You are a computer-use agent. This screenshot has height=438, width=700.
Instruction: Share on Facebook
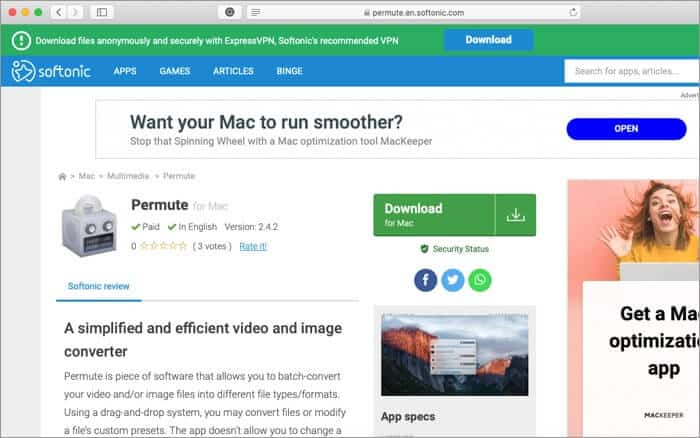[425, 280]
